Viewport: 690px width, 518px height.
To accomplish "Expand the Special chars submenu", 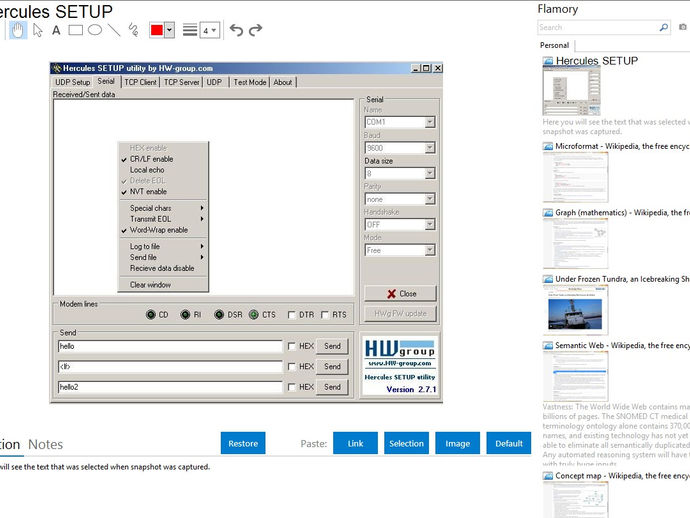I will (x=163, y=208).
